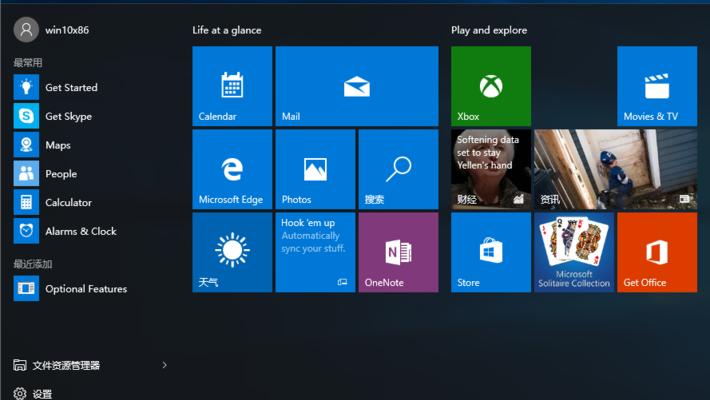
Task: Click the Maps app icon
Action: coord(26,145)
